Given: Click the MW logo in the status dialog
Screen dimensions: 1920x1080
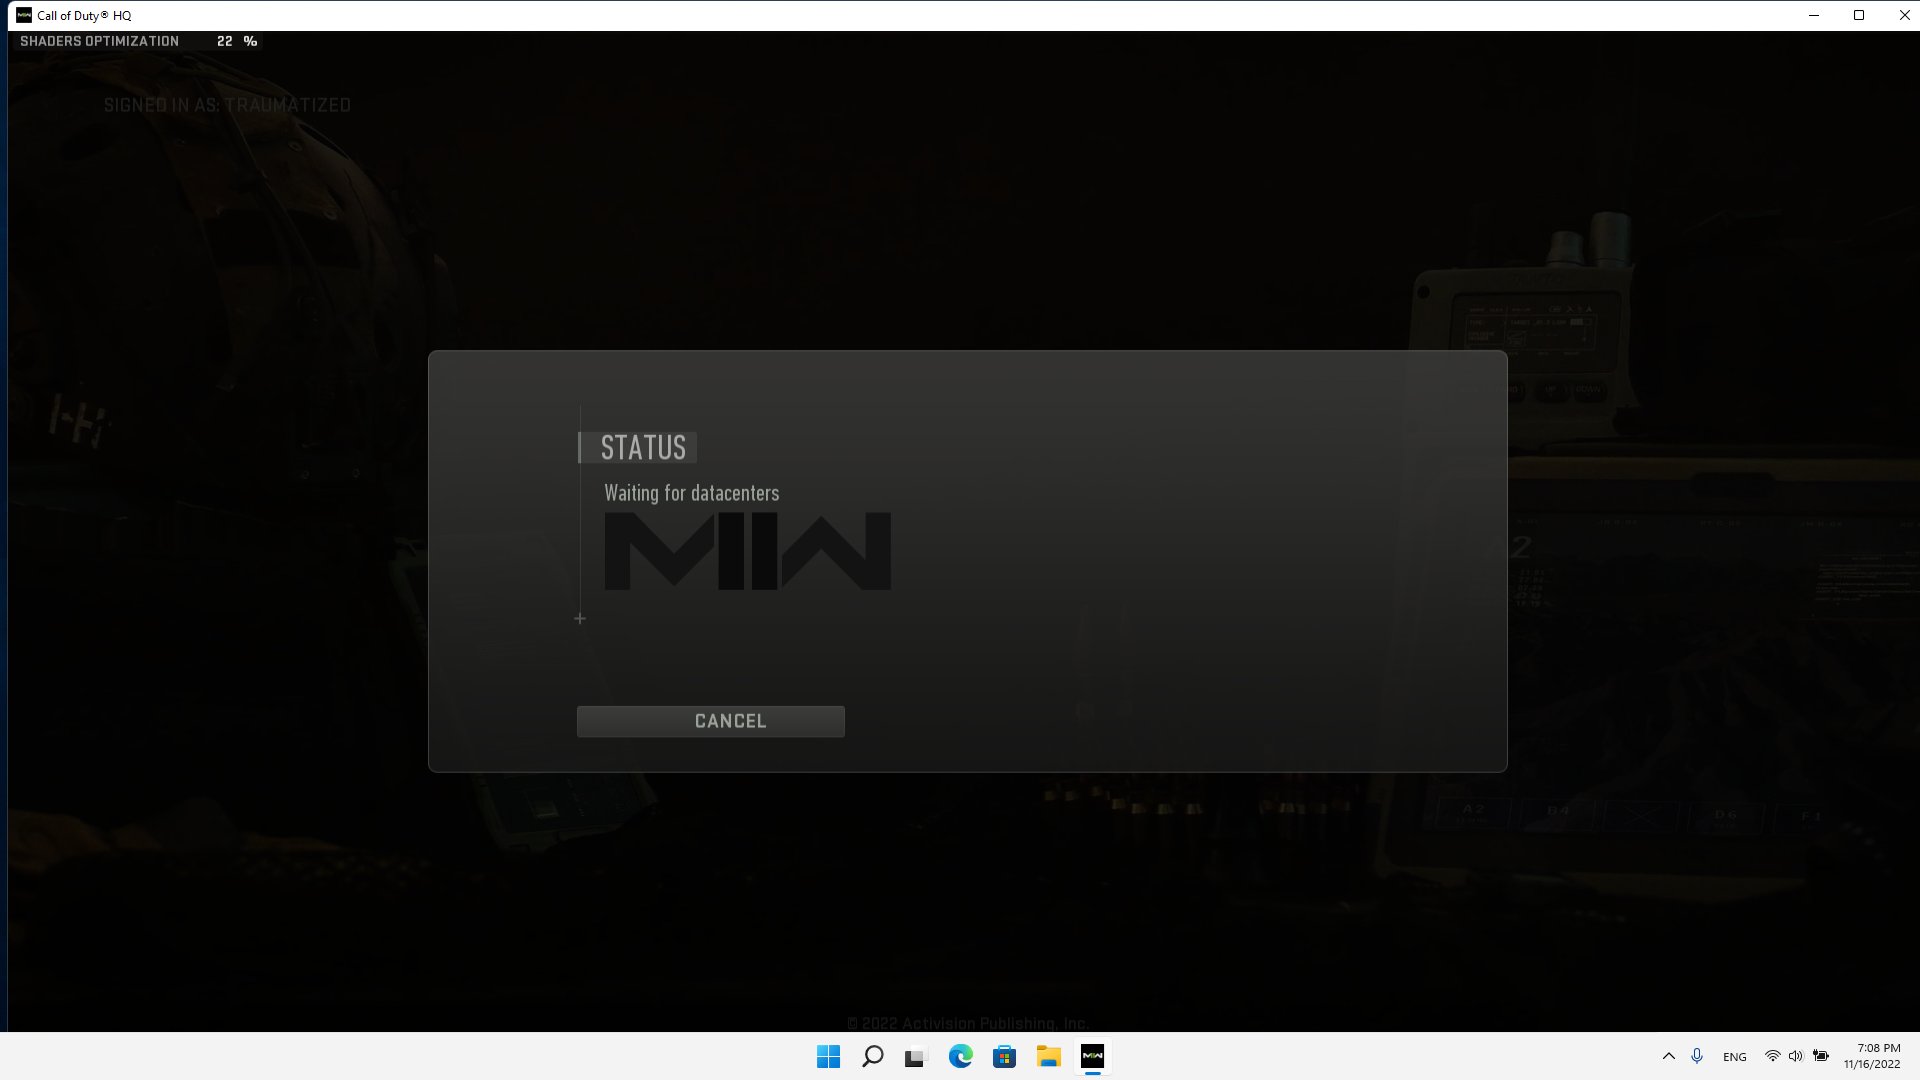Looking at the screenshot, I should (x=746, y=551).
